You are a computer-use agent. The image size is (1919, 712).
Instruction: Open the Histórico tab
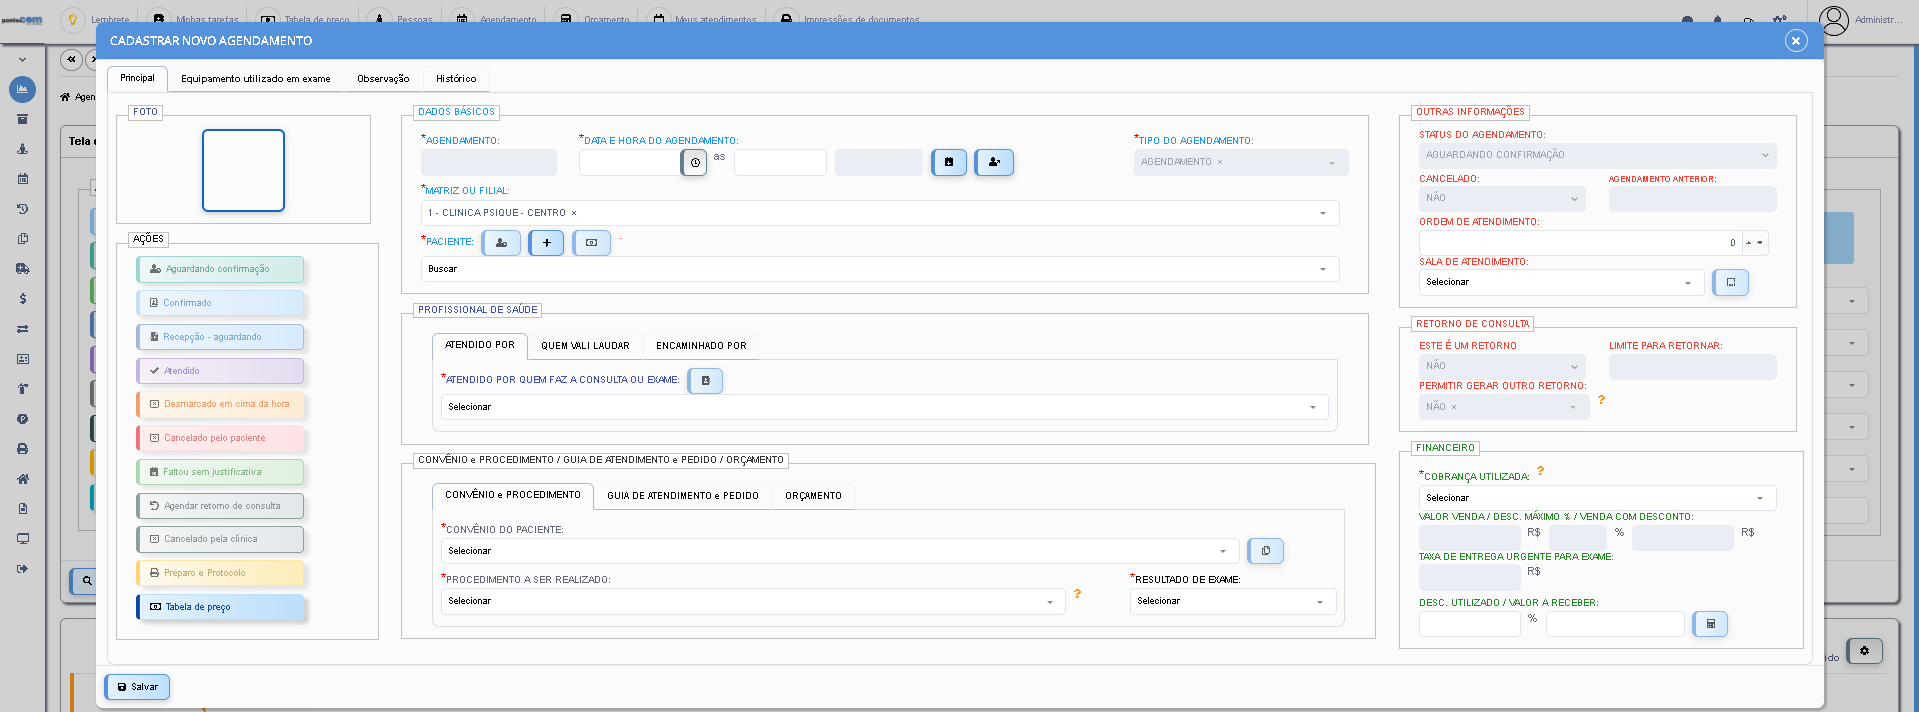click(456, 79)
